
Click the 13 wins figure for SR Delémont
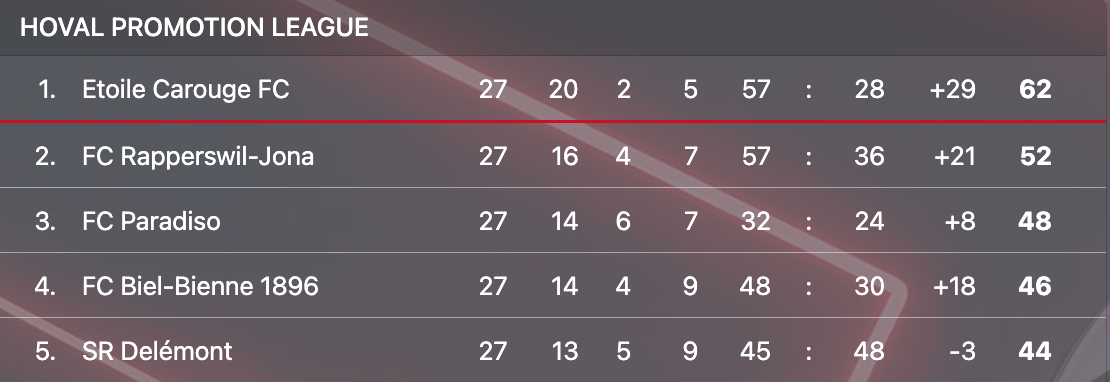(564, 352)
